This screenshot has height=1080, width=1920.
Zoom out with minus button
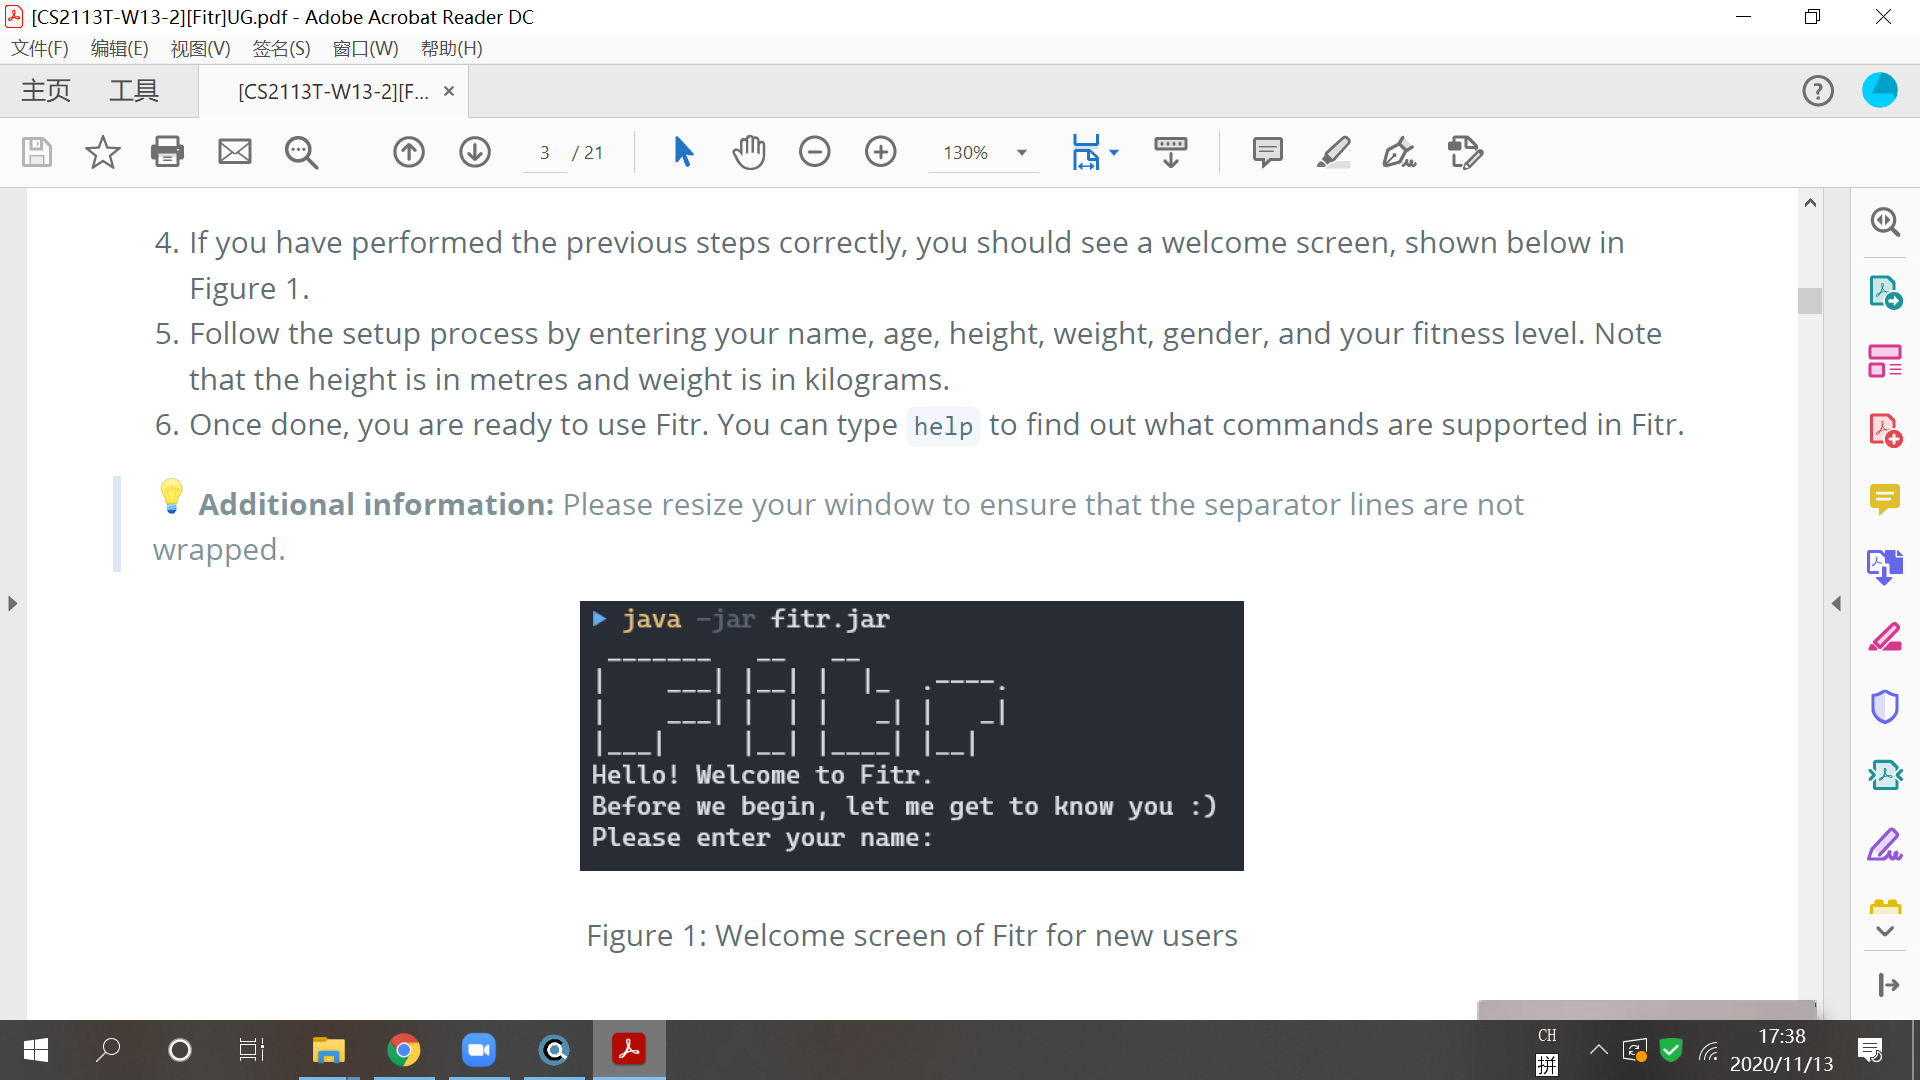[815, 152]
